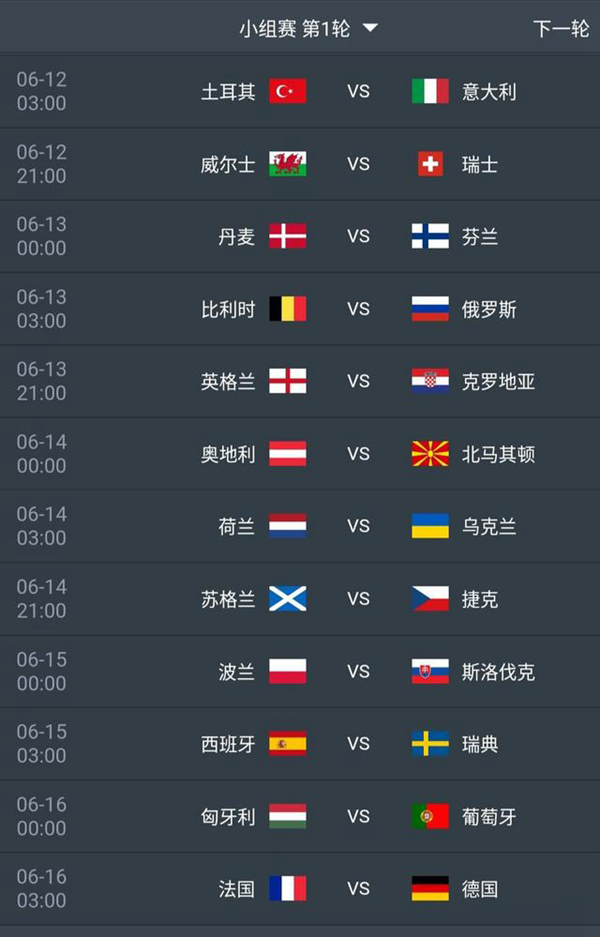Click VS in the 丹麦–芬兰 match
Image resolution: width=600 pixels, height=937 pixels.
(358, 236)
